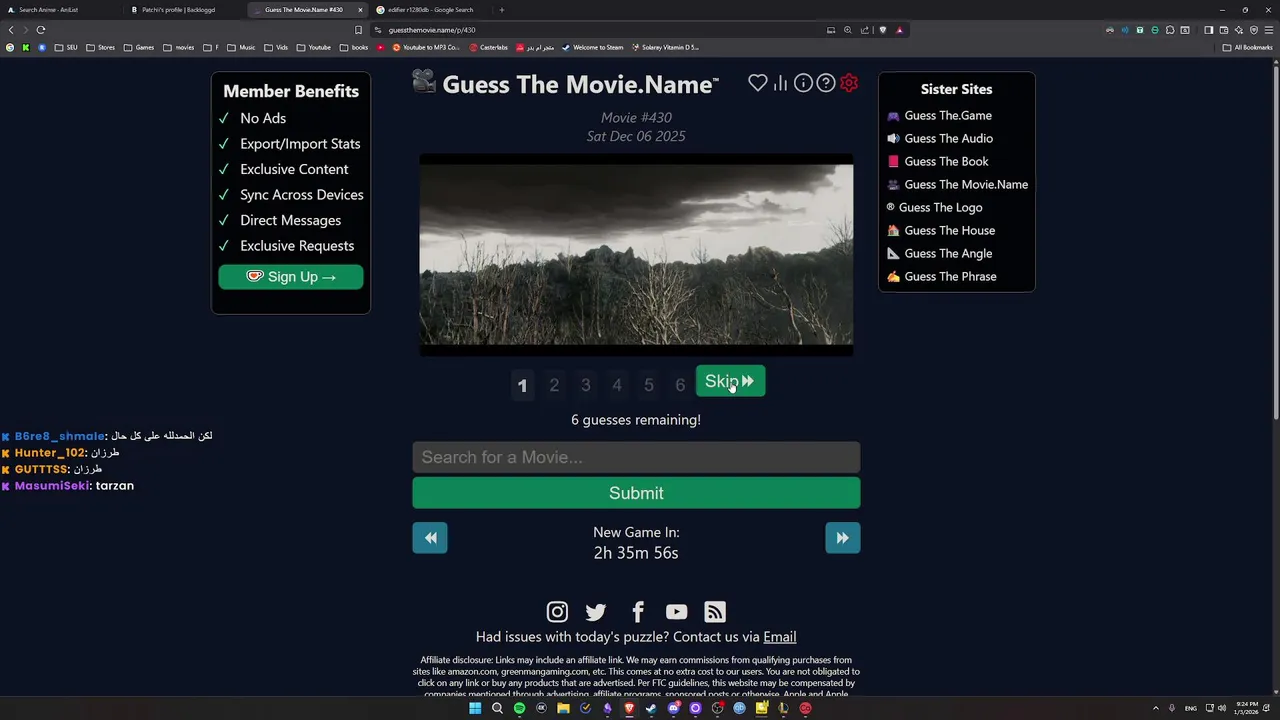Screen dimensions: 1280x720
Task: Open the YouTube icon link
Action: [x=677, y=612]
